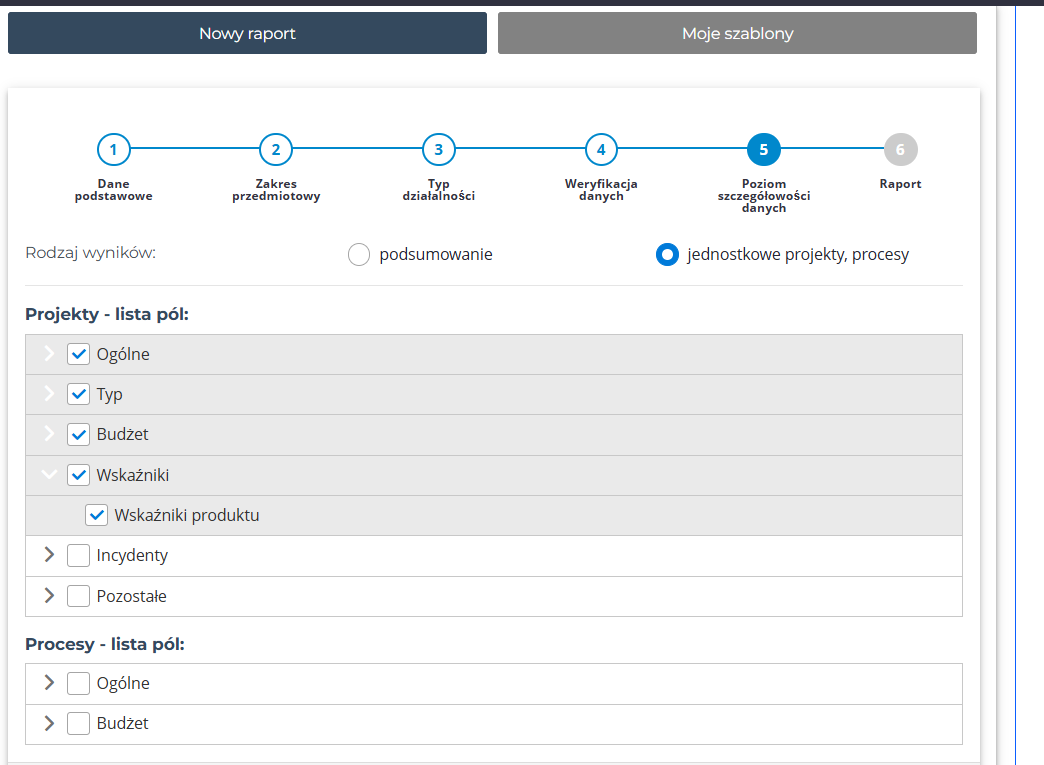1044x765 pixels.
Task: Expand Budżet chevron under Procesy
Action: 49,723
